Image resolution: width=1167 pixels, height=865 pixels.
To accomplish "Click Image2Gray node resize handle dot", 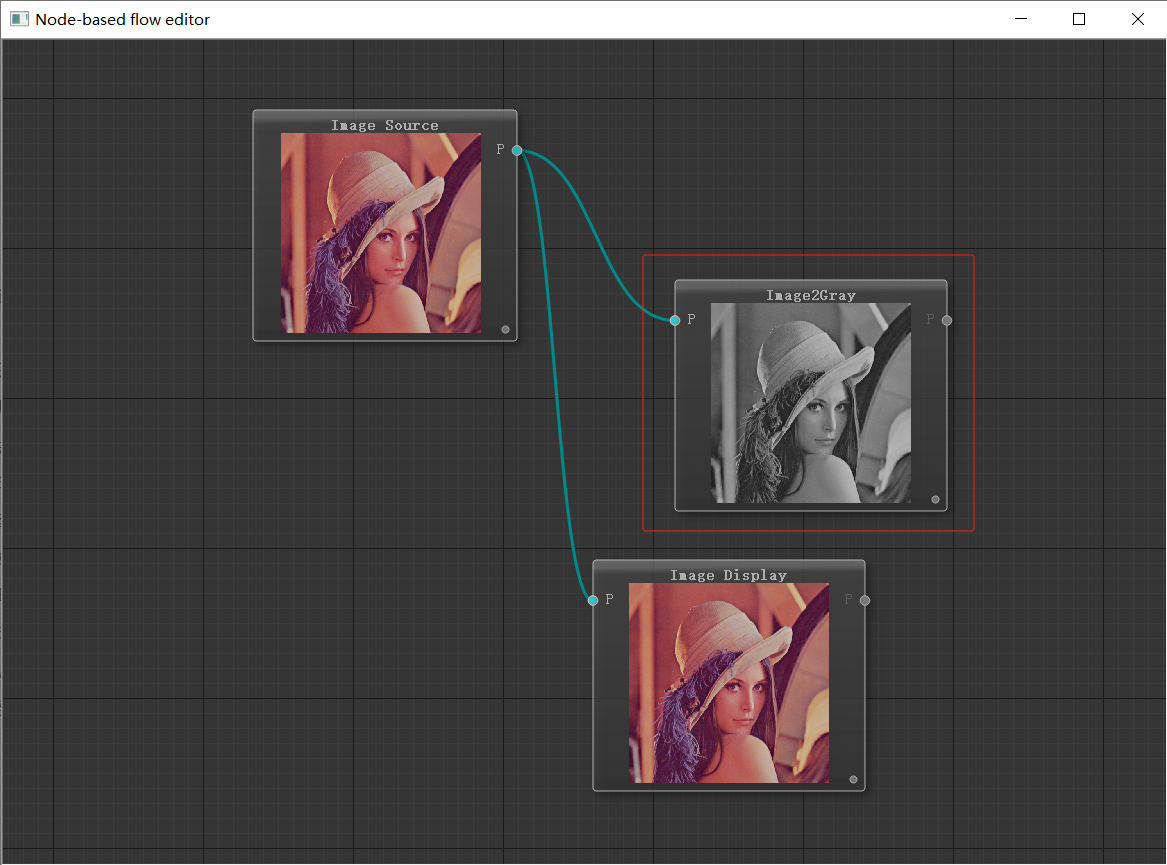I will click(x=936, y=499).
